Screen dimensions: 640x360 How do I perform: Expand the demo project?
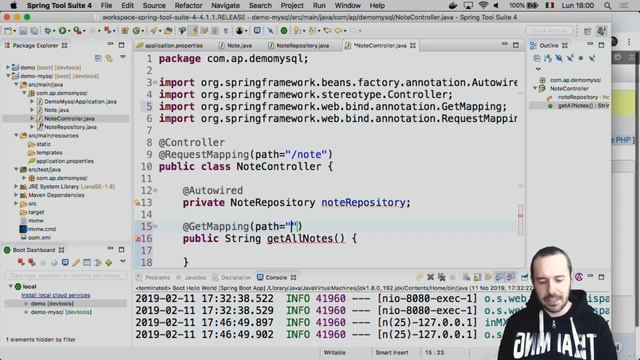pos(8,67)
